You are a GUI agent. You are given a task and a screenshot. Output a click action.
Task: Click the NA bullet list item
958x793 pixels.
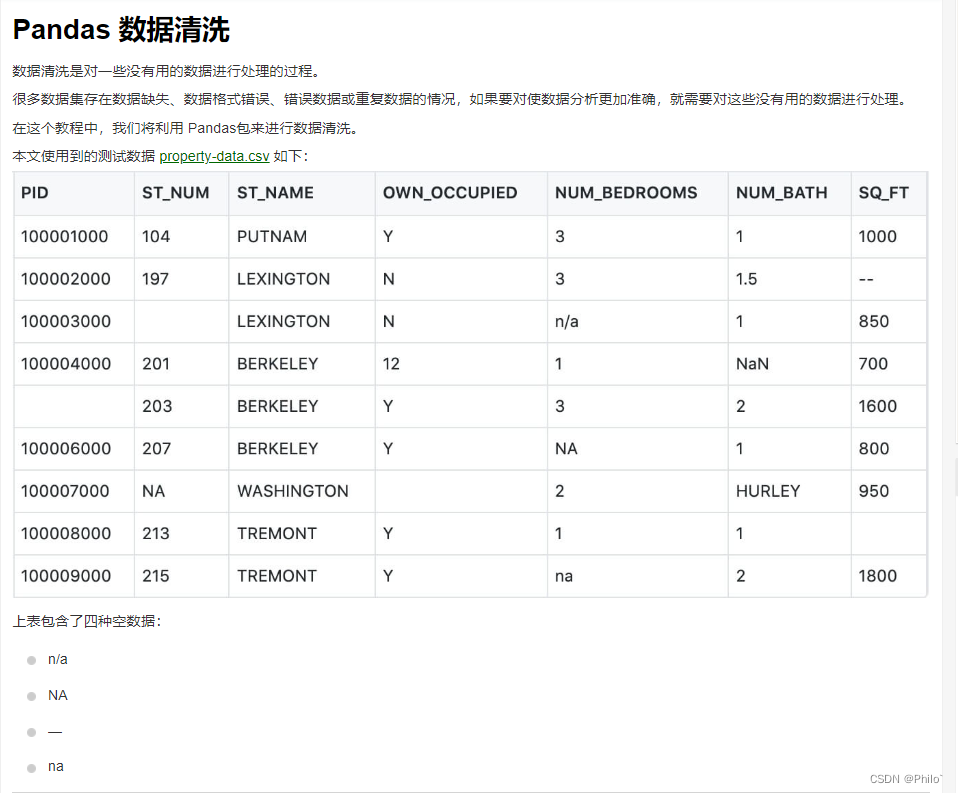(57, 696)
